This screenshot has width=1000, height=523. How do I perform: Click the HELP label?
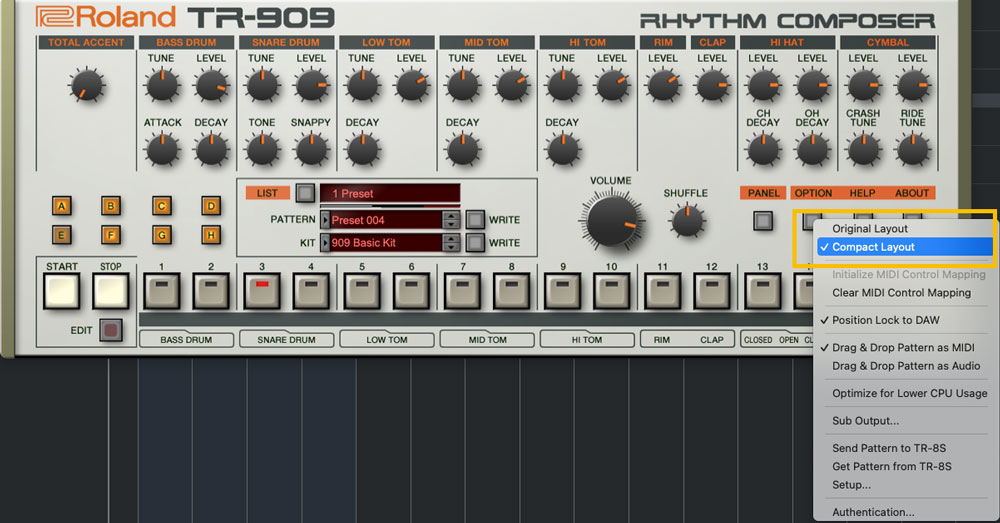tap(862, 193)
